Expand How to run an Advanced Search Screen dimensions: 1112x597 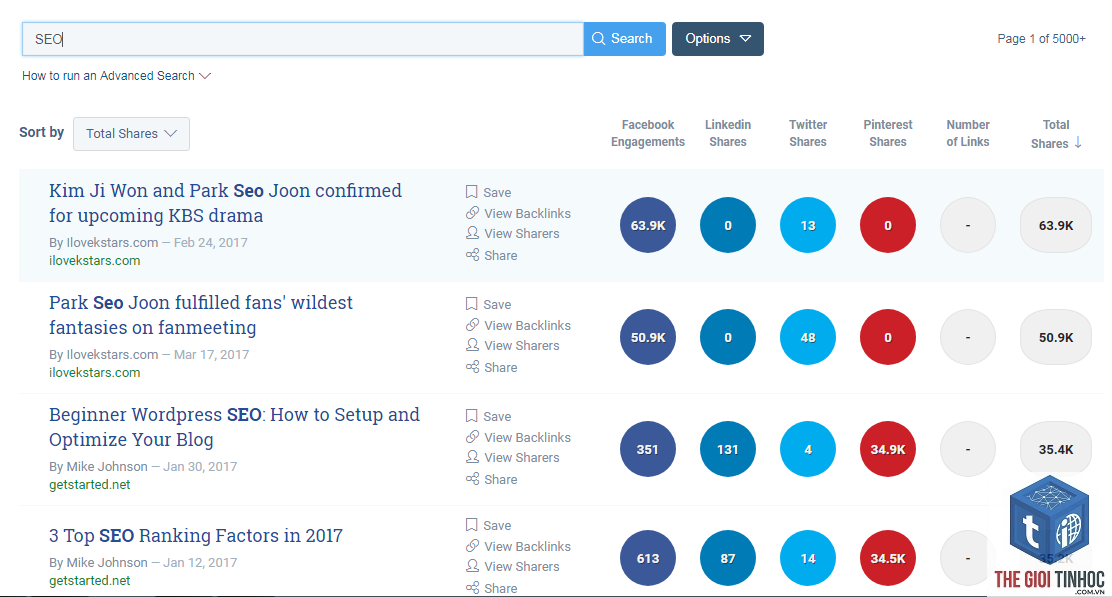point(116,76)
